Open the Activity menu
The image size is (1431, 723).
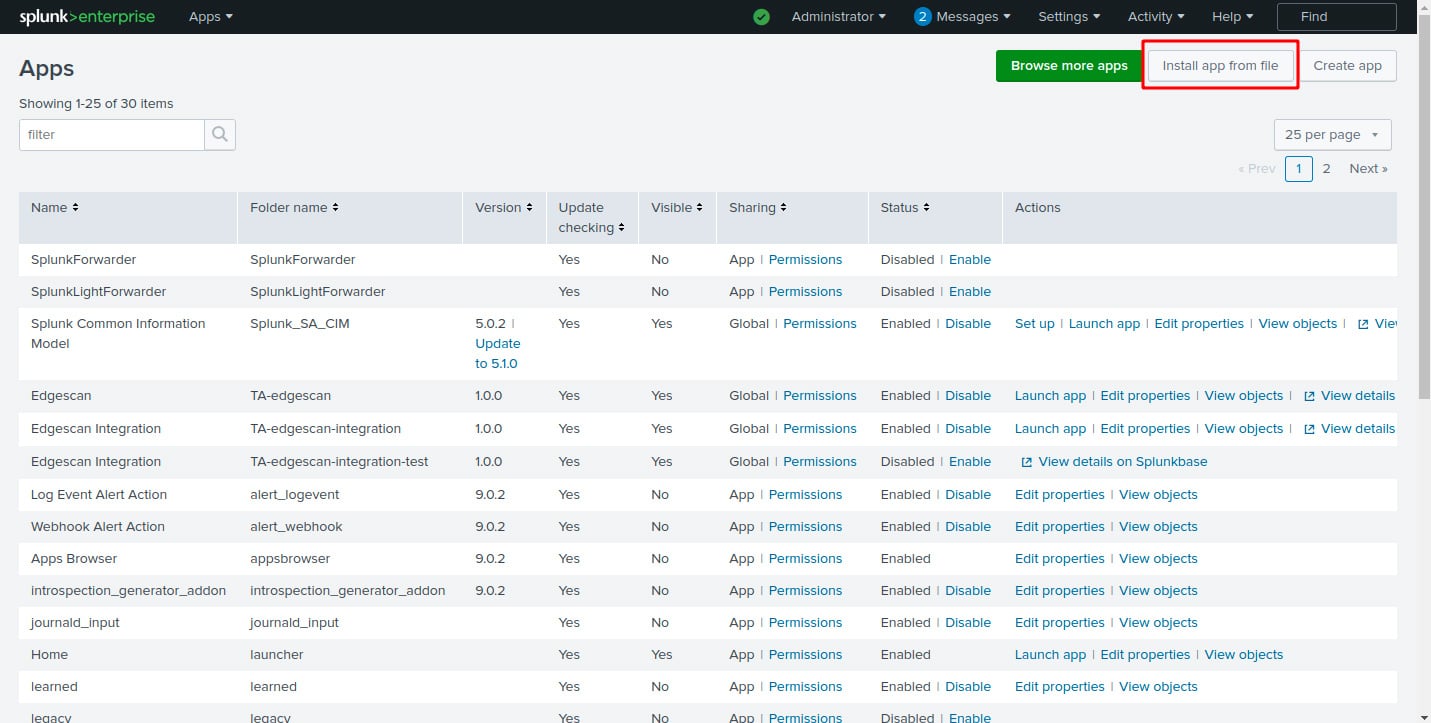click(x=1156, y=17)
